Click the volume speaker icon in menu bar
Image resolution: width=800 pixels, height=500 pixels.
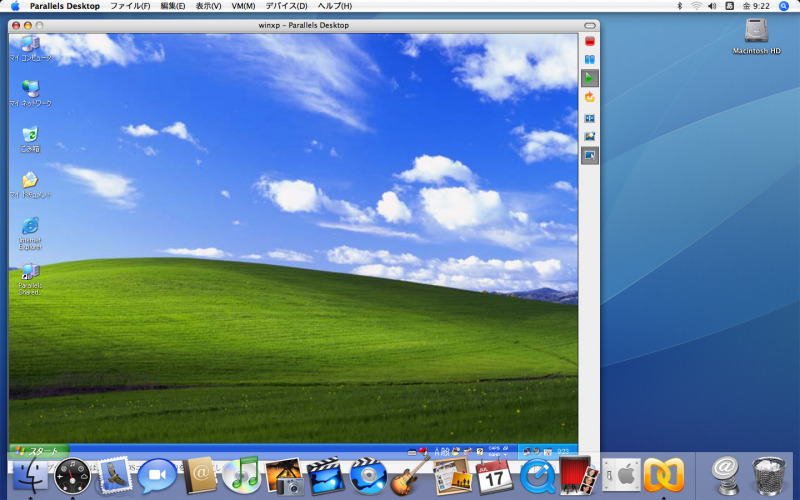click(712, 6)
